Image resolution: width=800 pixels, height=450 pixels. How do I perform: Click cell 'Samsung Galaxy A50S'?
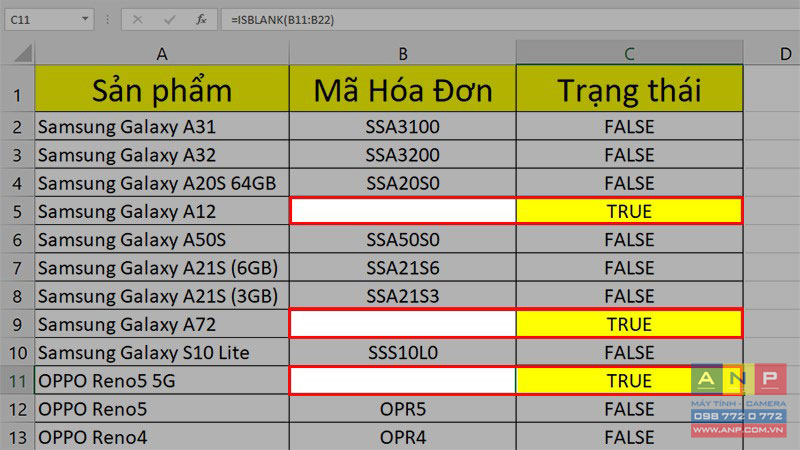tap(162, 240)
